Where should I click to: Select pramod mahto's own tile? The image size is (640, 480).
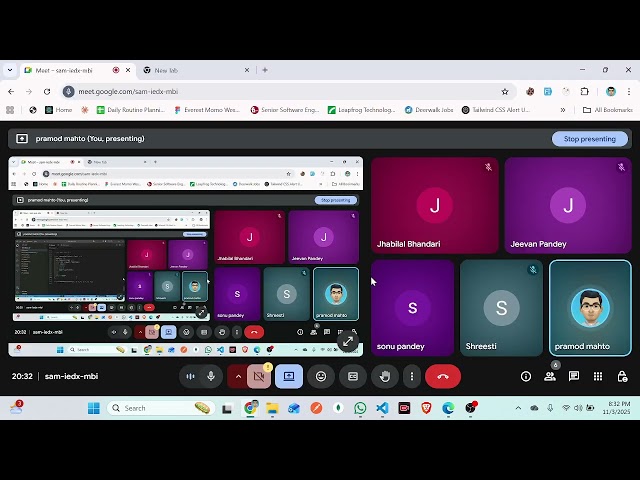pyautogui.click(x=590, y=308)
